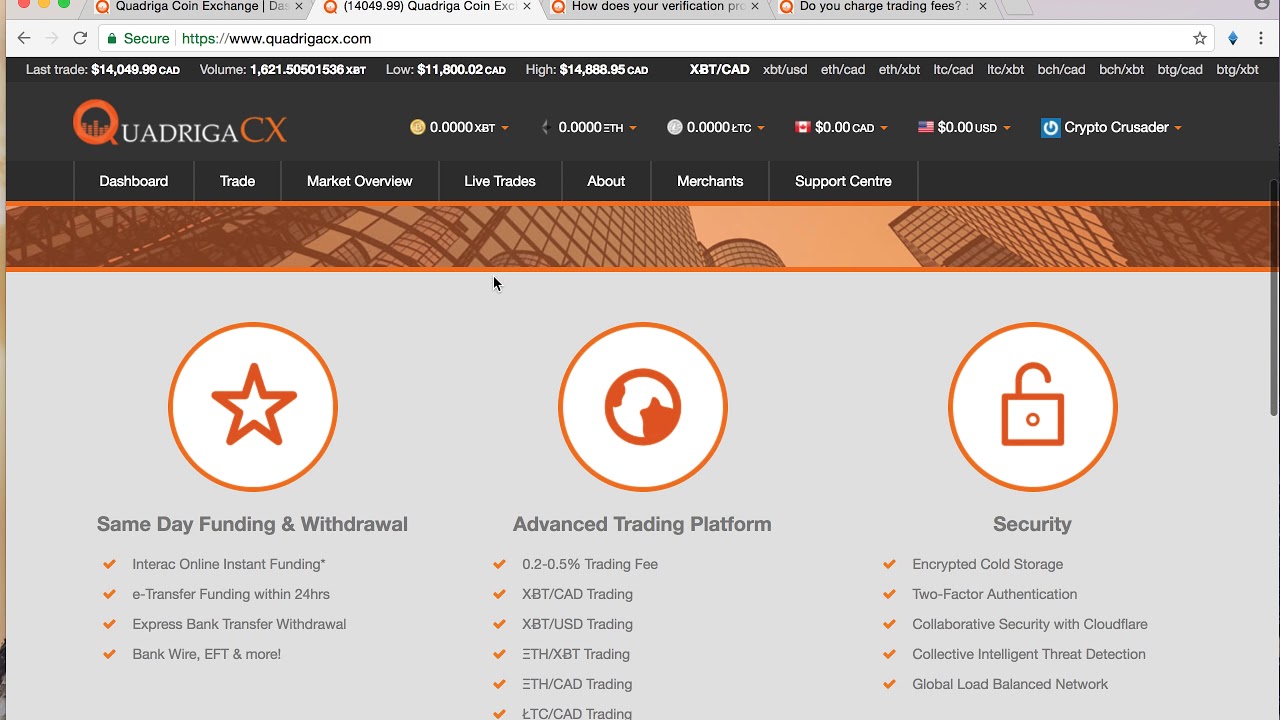Click the US flag icon
Image resolution: width=1280 pixels, height=720 pixels.
pyautogui.click(x=926, y=127)
